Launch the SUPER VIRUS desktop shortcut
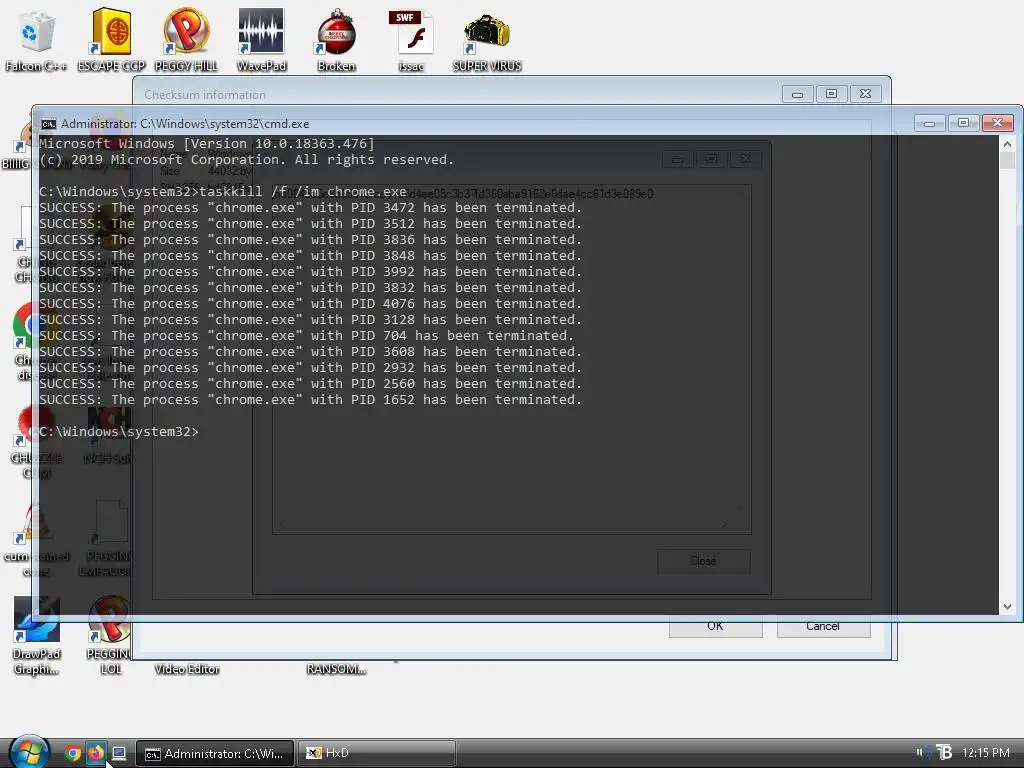 [x=487, y=39]
